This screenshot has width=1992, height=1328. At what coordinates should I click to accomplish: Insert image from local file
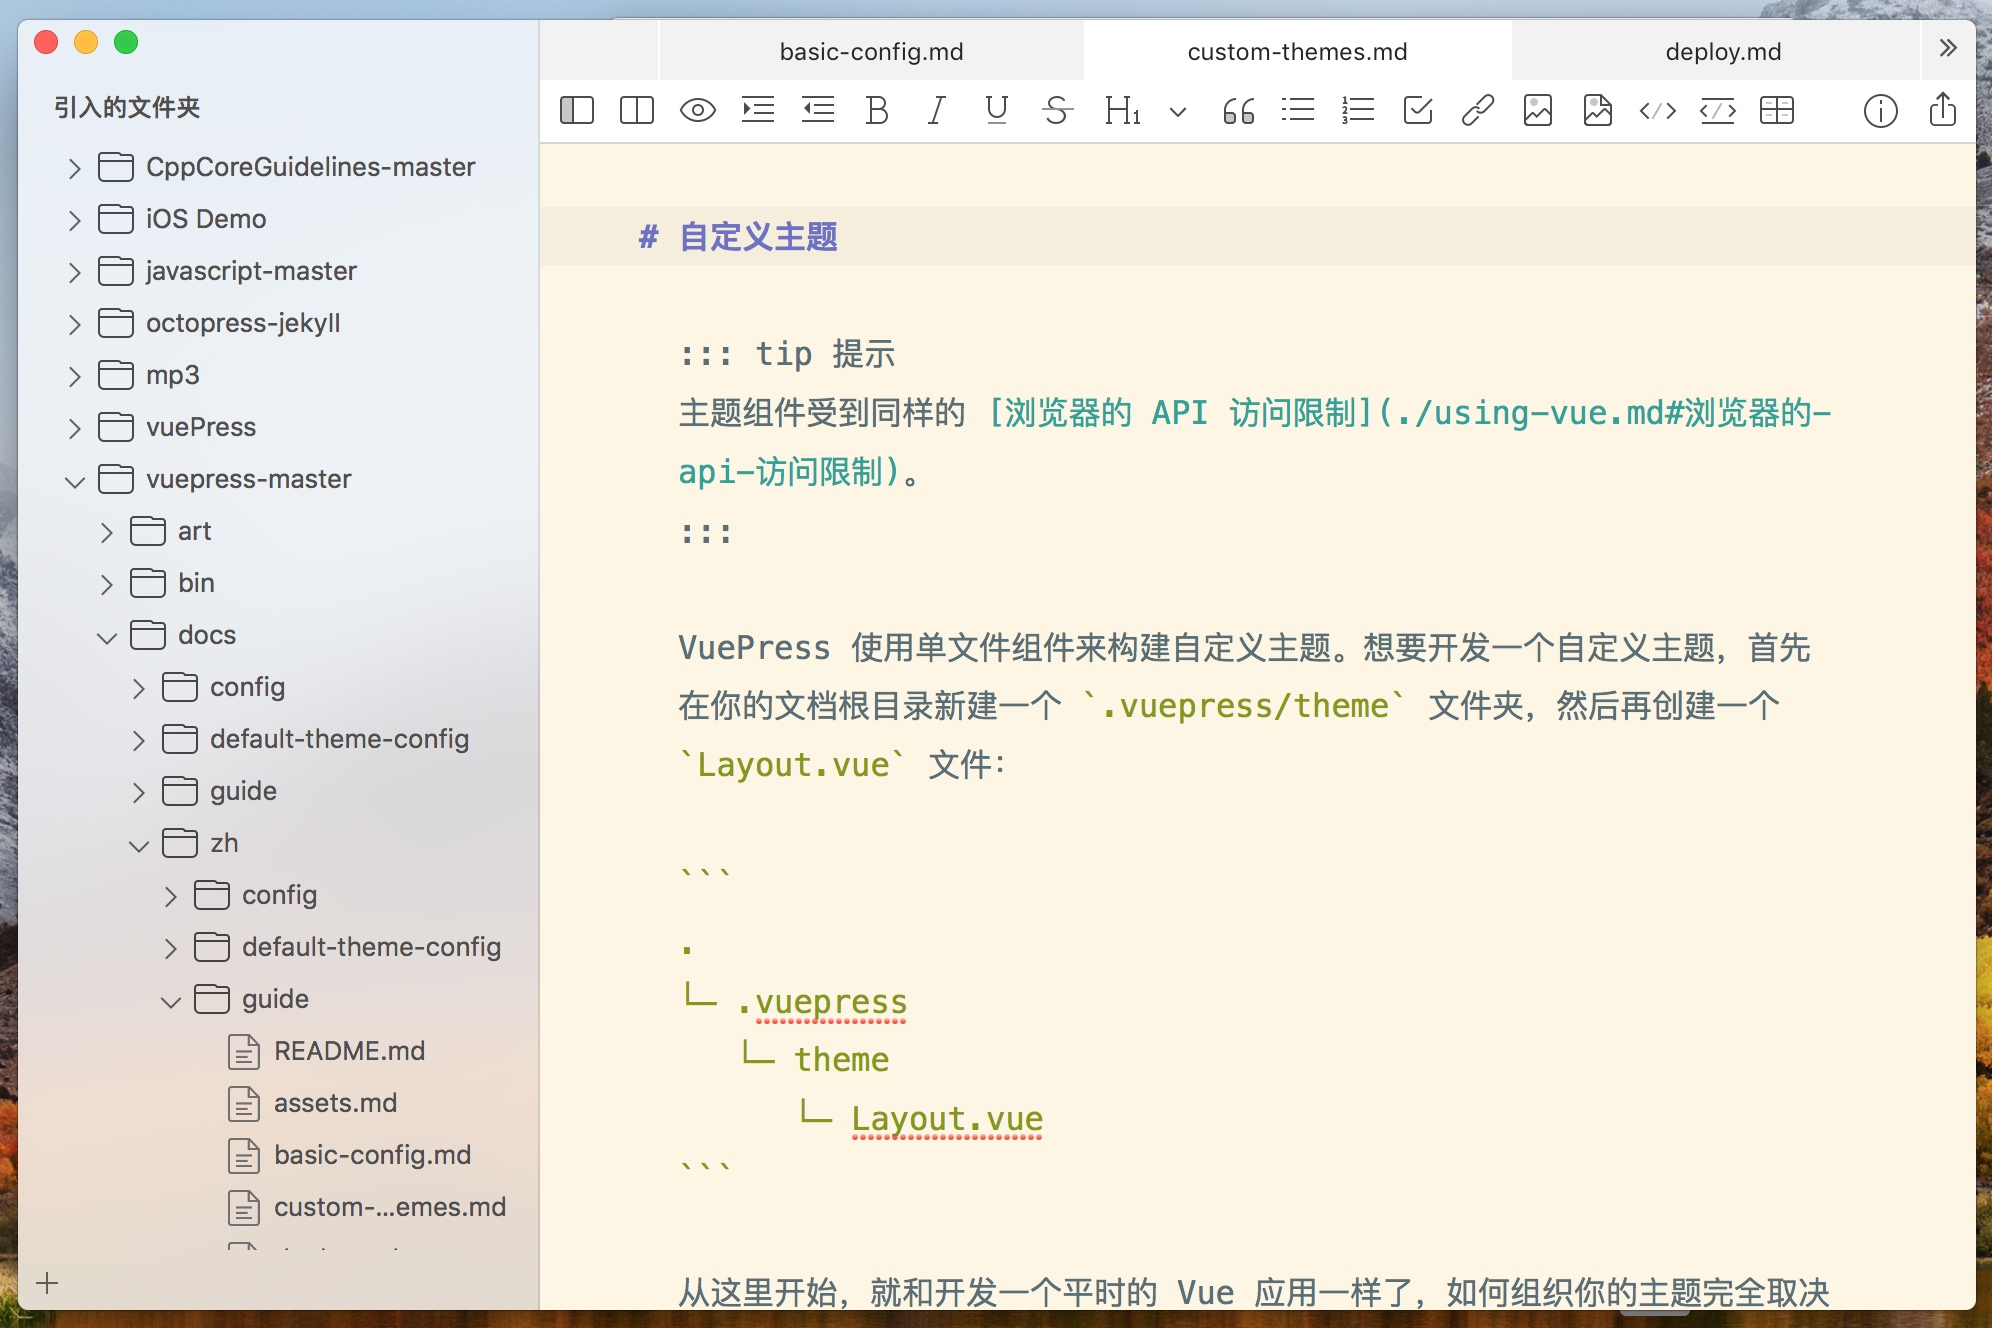[1598, 110]
